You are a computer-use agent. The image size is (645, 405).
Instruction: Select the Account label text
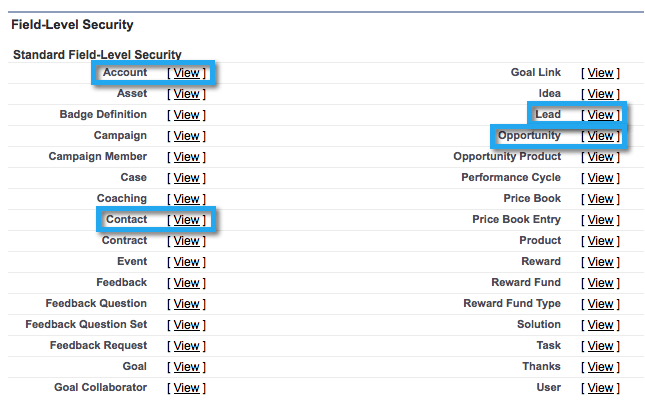[x=125, y=72]
